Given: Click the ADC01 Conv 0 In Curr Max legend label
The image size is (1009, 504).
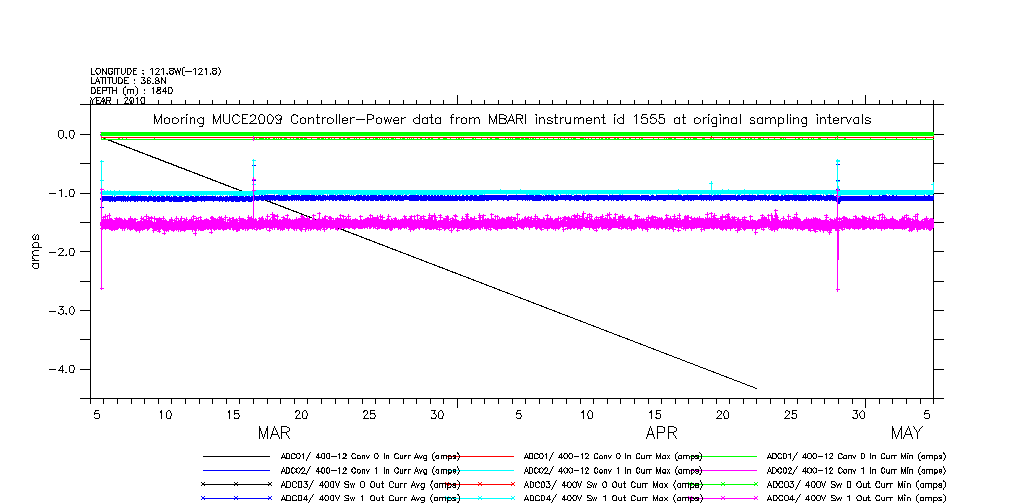Looking at the screenshot, I should [613, 456].
